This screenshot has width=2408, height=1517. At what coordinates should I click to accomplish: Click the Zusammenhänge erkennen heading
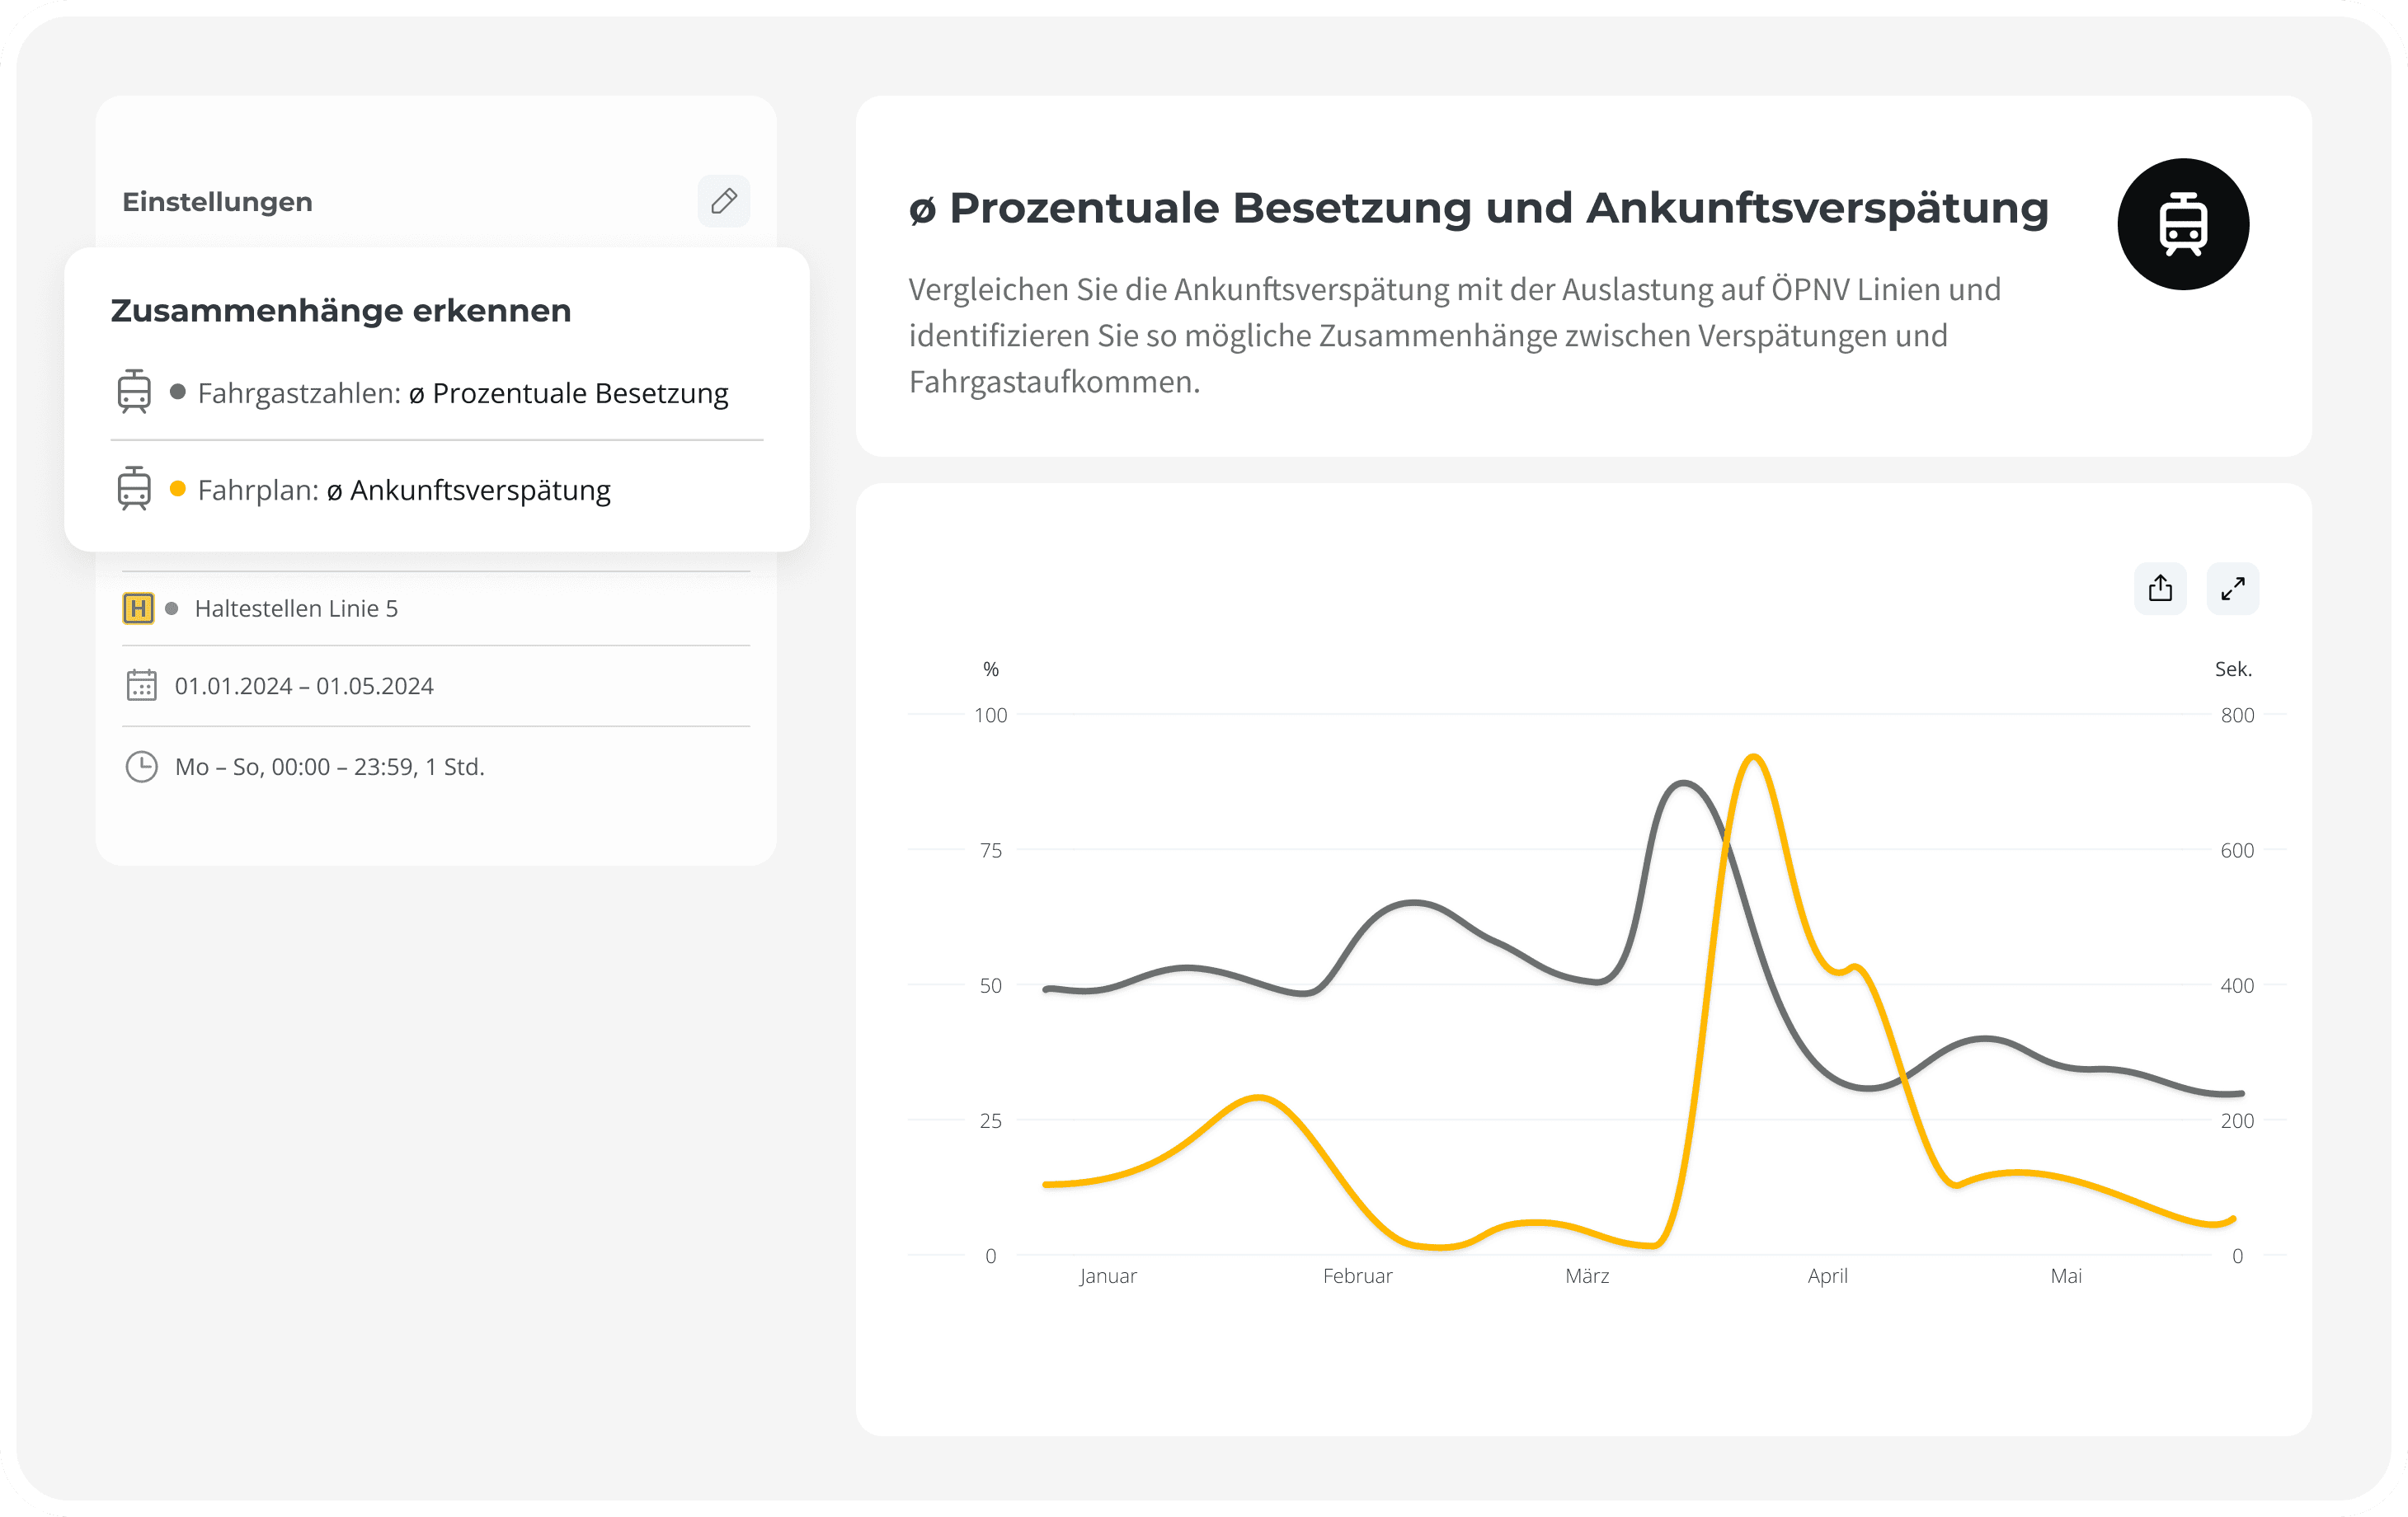(x=341, y=311)
